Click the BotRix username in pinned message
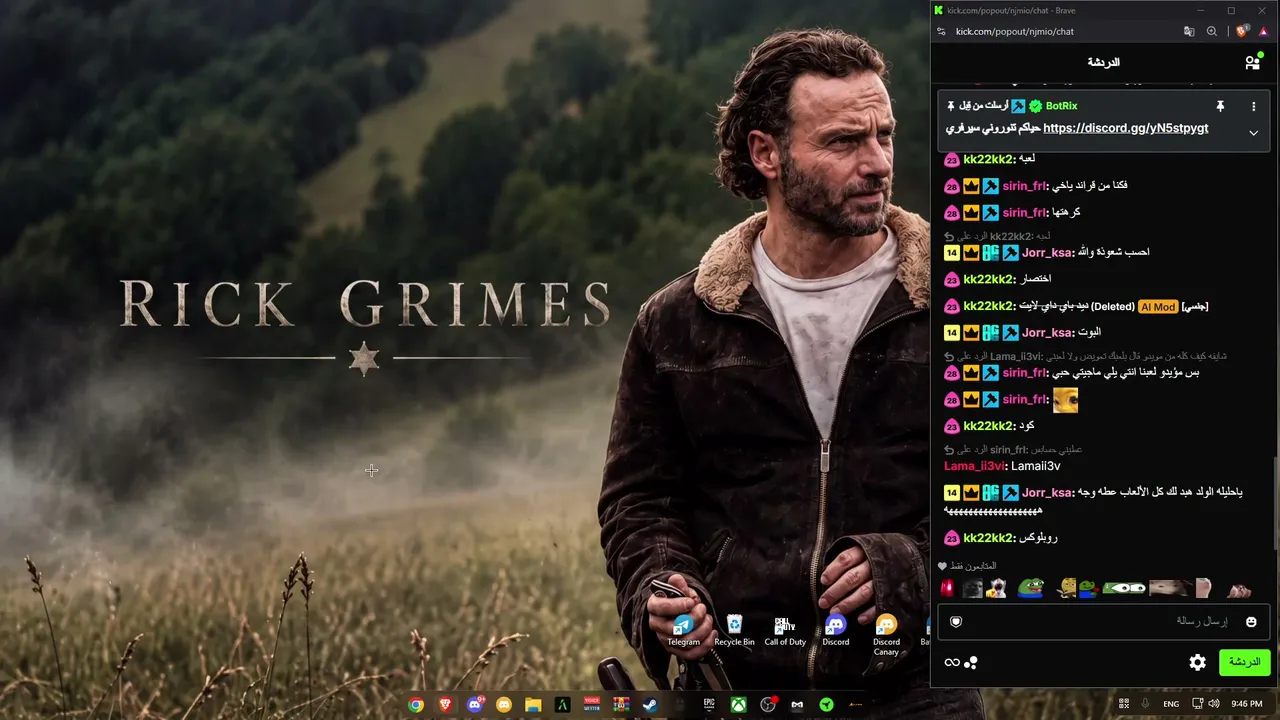This screenshot has height=720, width=1280. pyautogui.click(x=1061, y=106)
